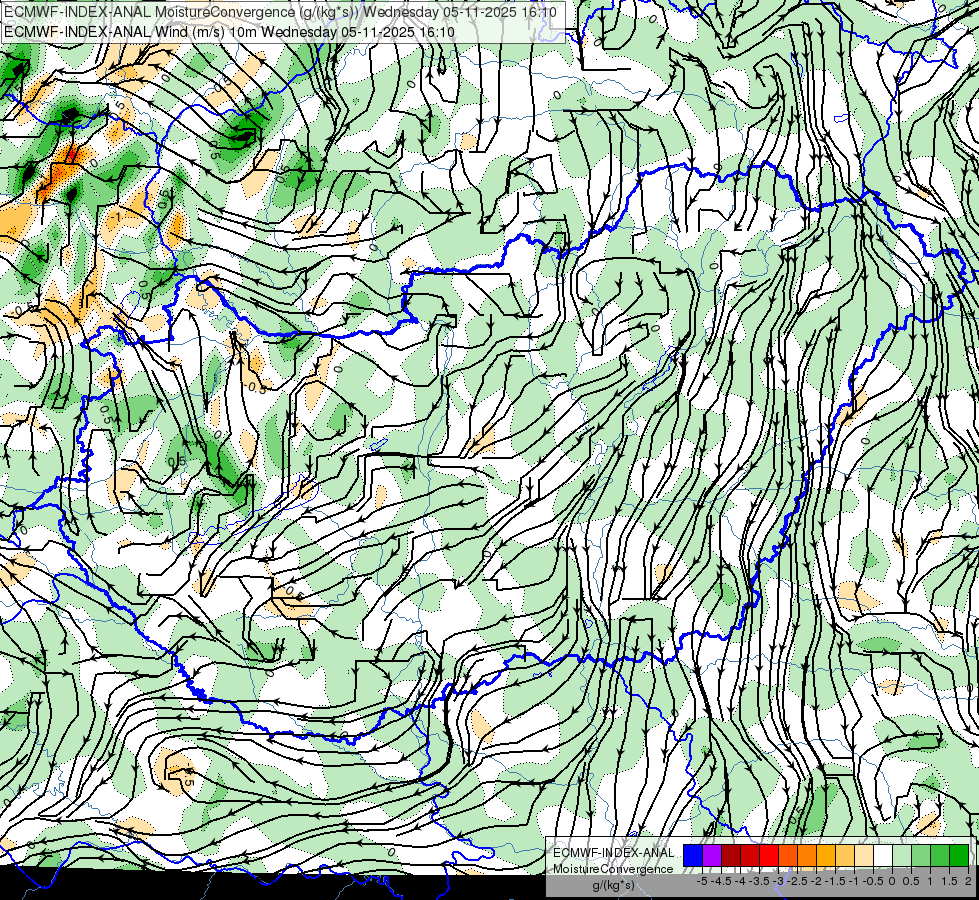Click the '-2.5' legend tick label
979x900 pixels.
pos(797,881)
